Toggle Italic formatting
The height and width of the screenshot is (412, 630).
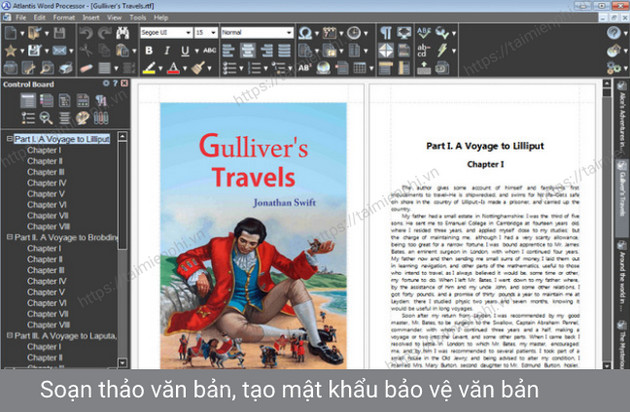click(169, 50)
